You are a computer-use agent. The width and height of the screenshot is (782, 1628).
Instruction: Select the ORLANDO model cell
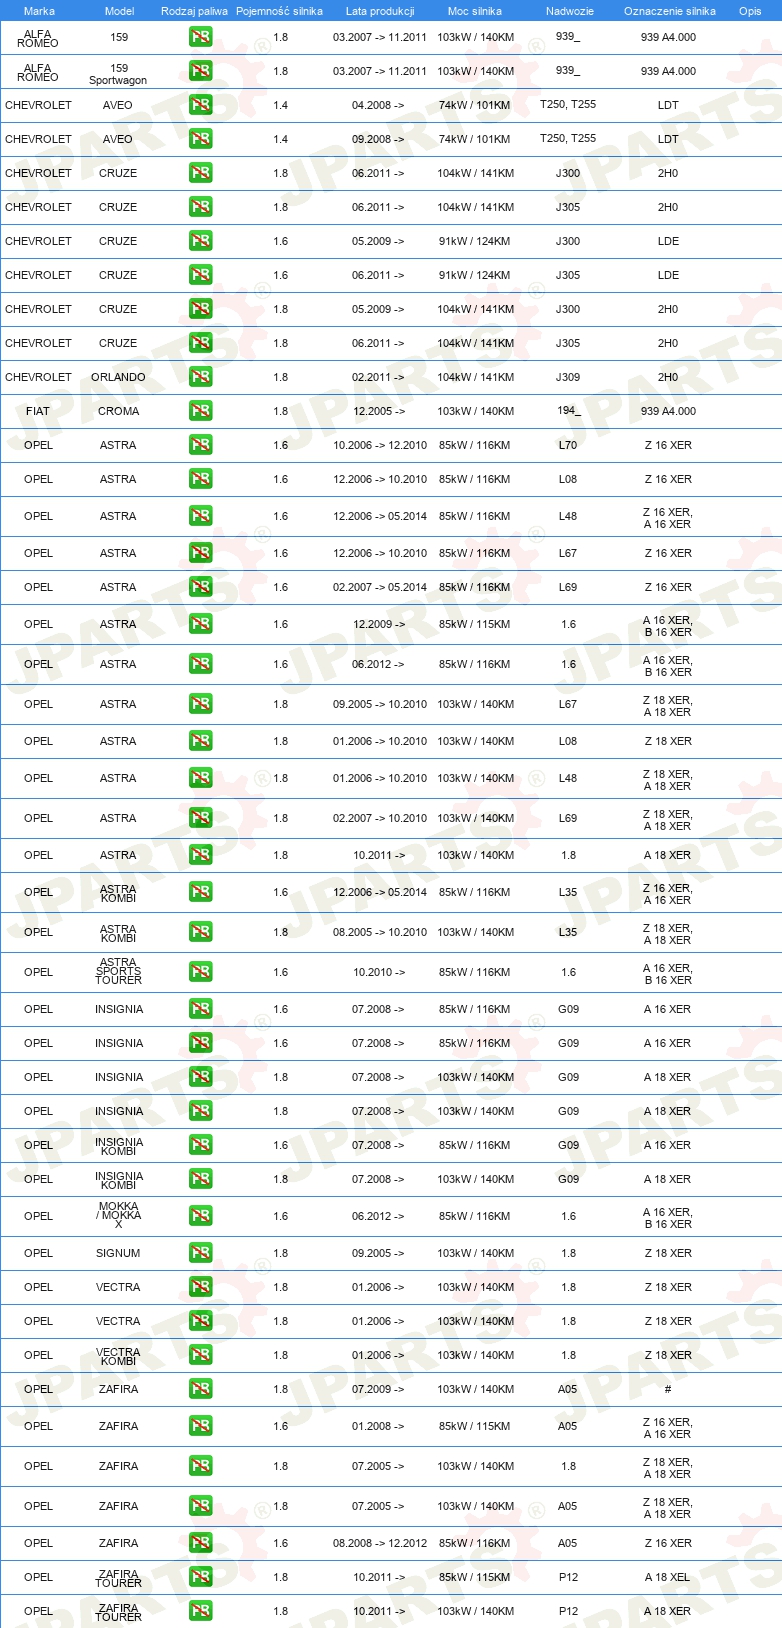pyautogui.click(x=118, y=377)
